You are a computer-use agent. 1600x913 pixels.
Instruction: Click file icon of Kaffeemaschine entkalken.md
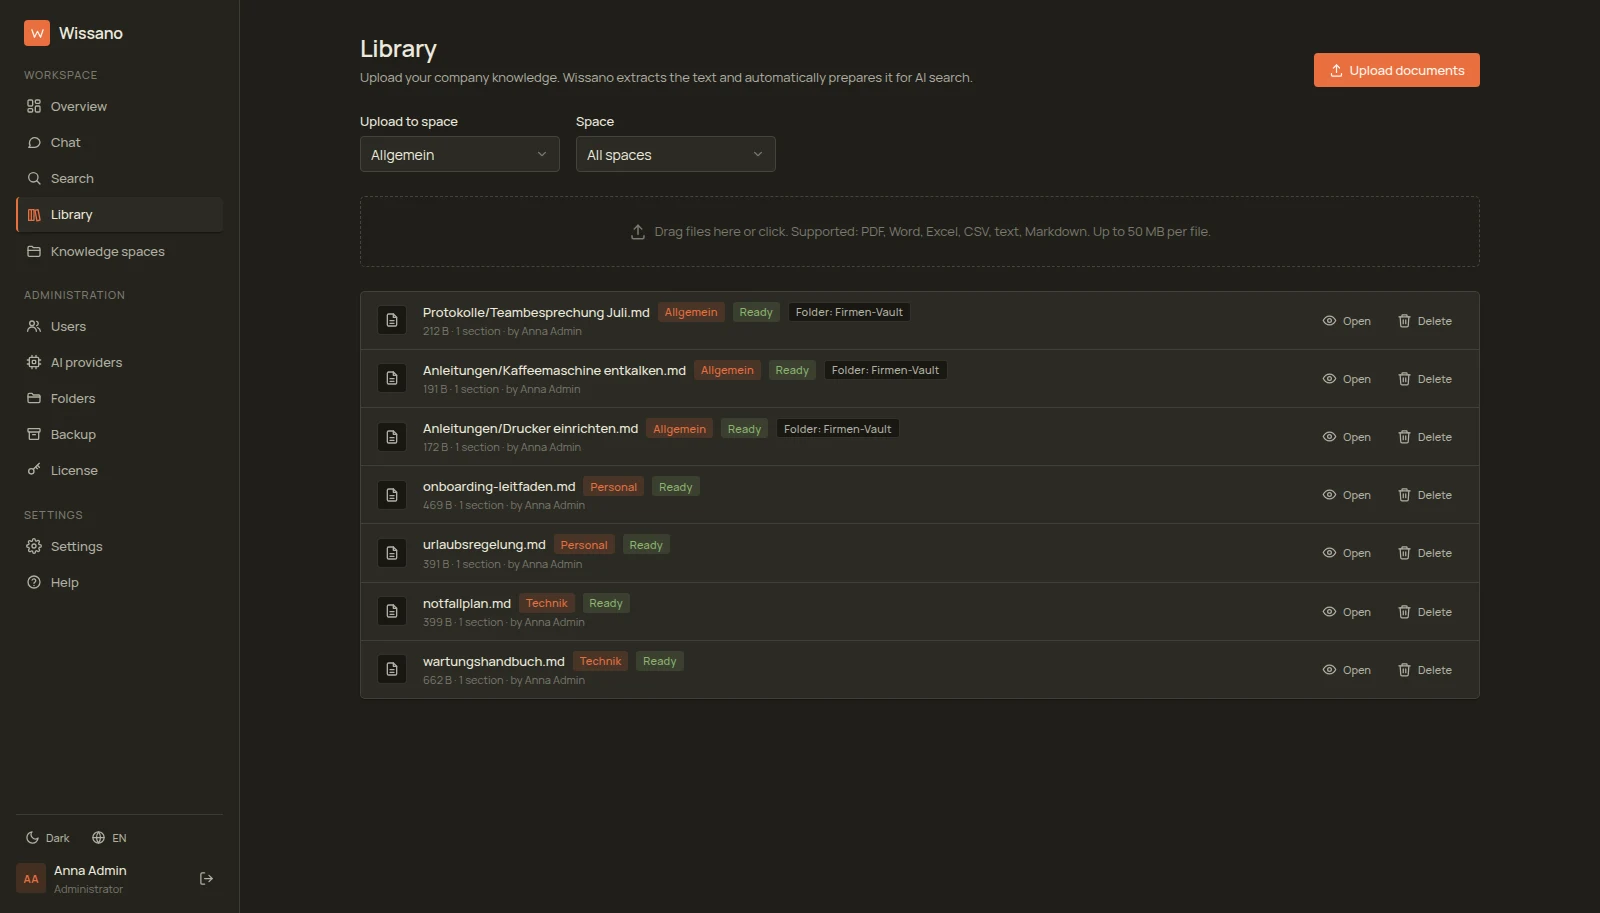point(392,378)
